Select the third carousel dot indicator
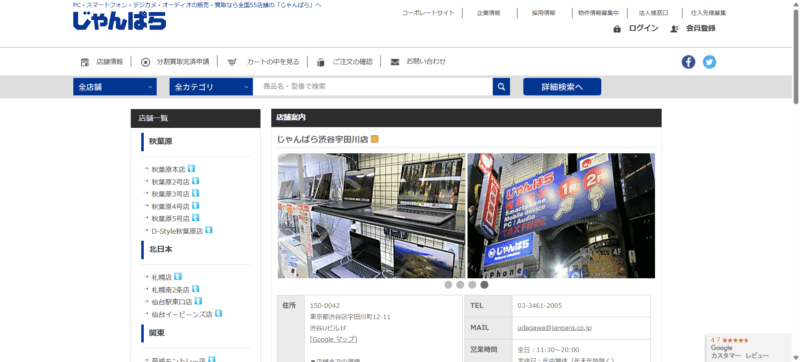This screenshot has width=800, height=362. click(x=472, y=285)
